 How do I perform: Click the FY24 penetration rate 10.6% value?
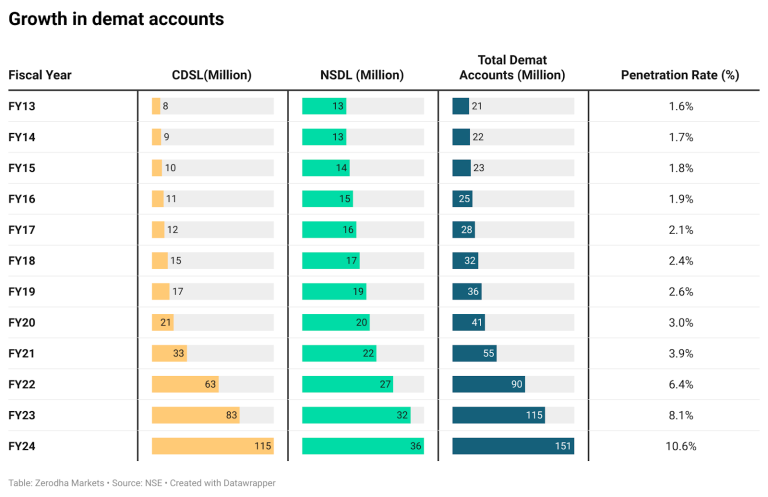680,446
